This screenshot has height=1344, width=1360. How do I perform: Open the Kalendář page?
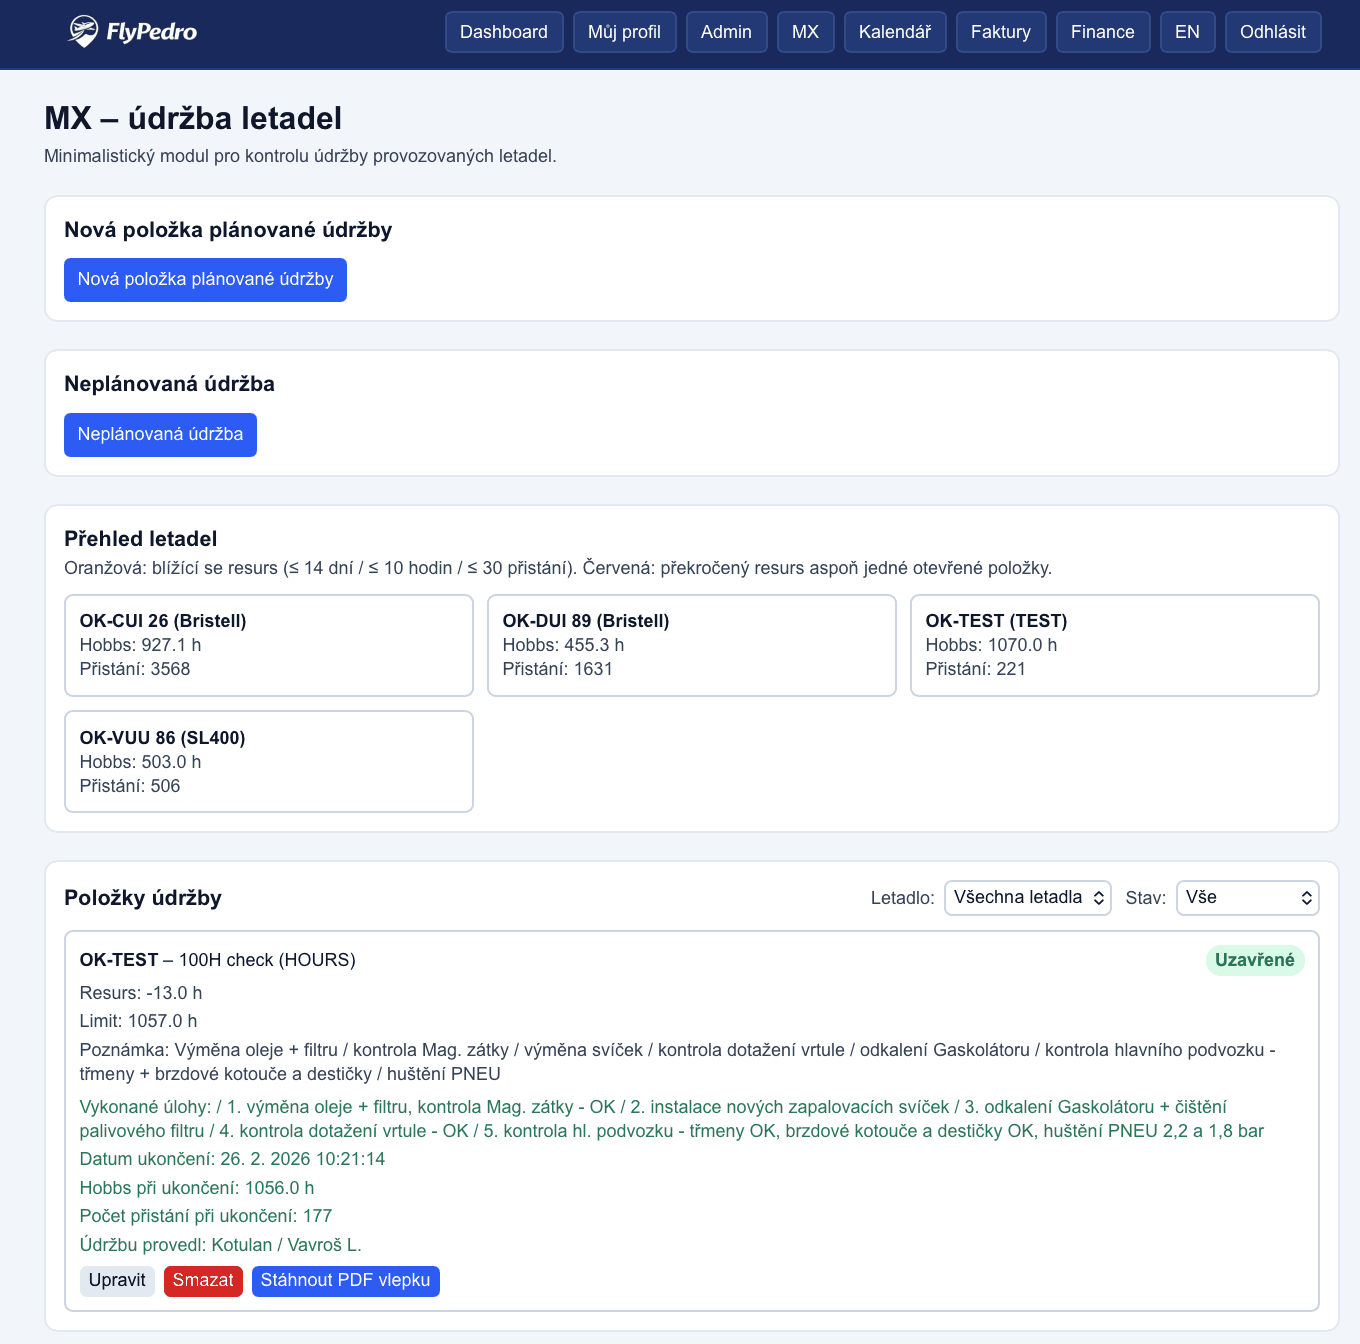pyautogui.click(x=894, y=32)
